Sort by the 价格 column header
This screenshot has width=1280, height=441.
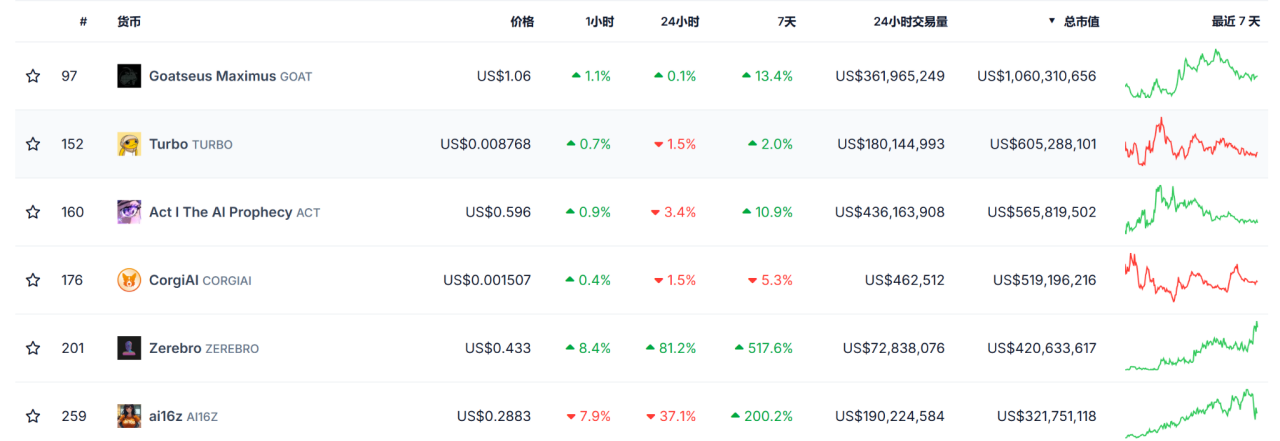[x=522, y=21]
